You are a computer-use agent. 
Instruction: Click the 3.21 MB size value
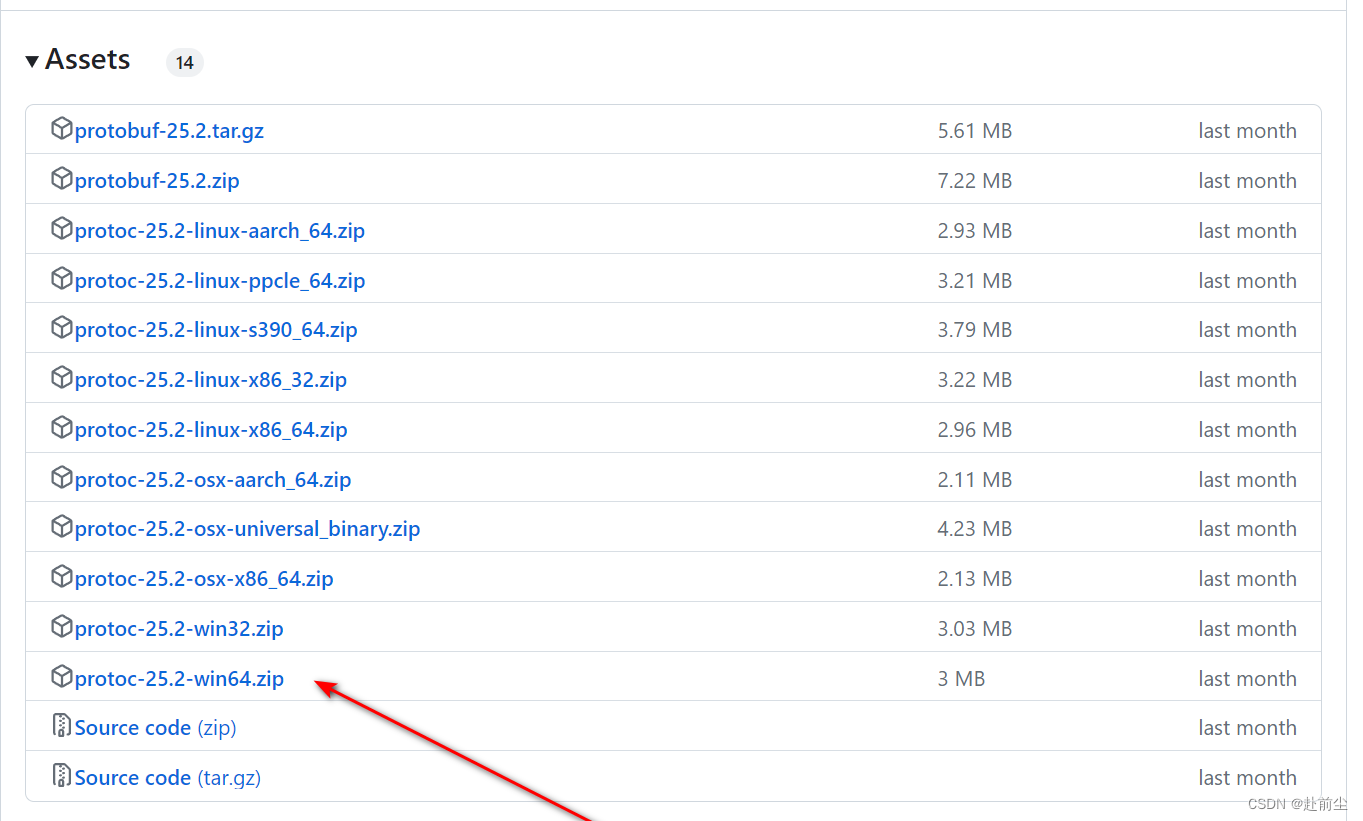(975, 281)
